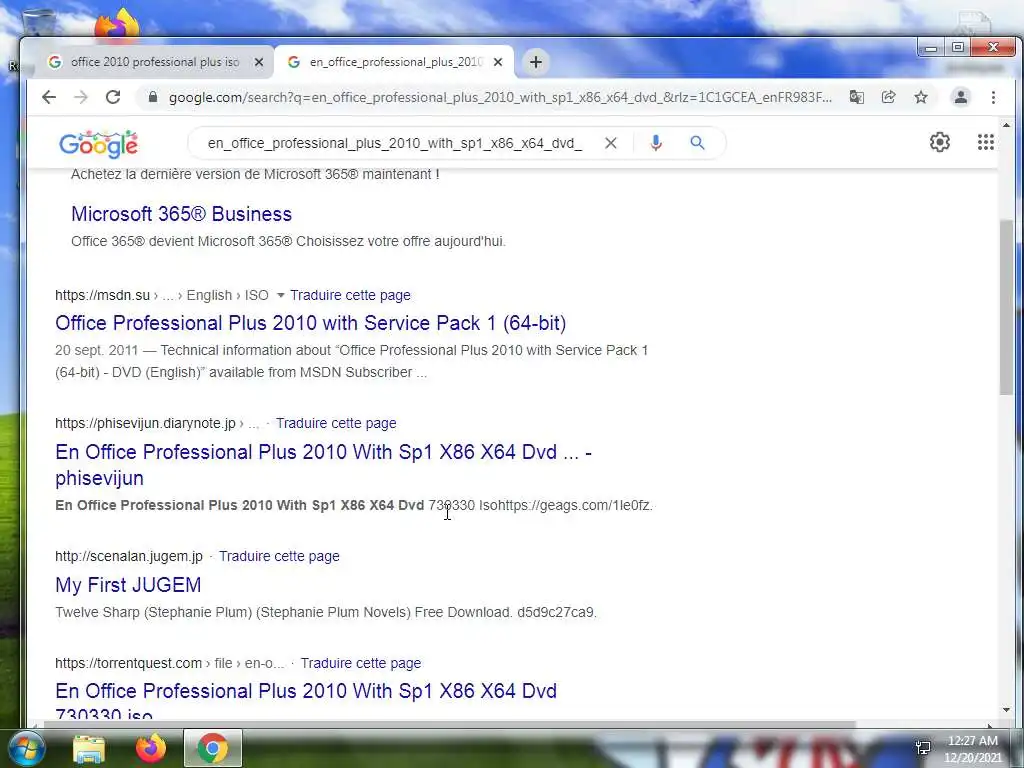Start voice search with microphone

click(x=656, y=143)
